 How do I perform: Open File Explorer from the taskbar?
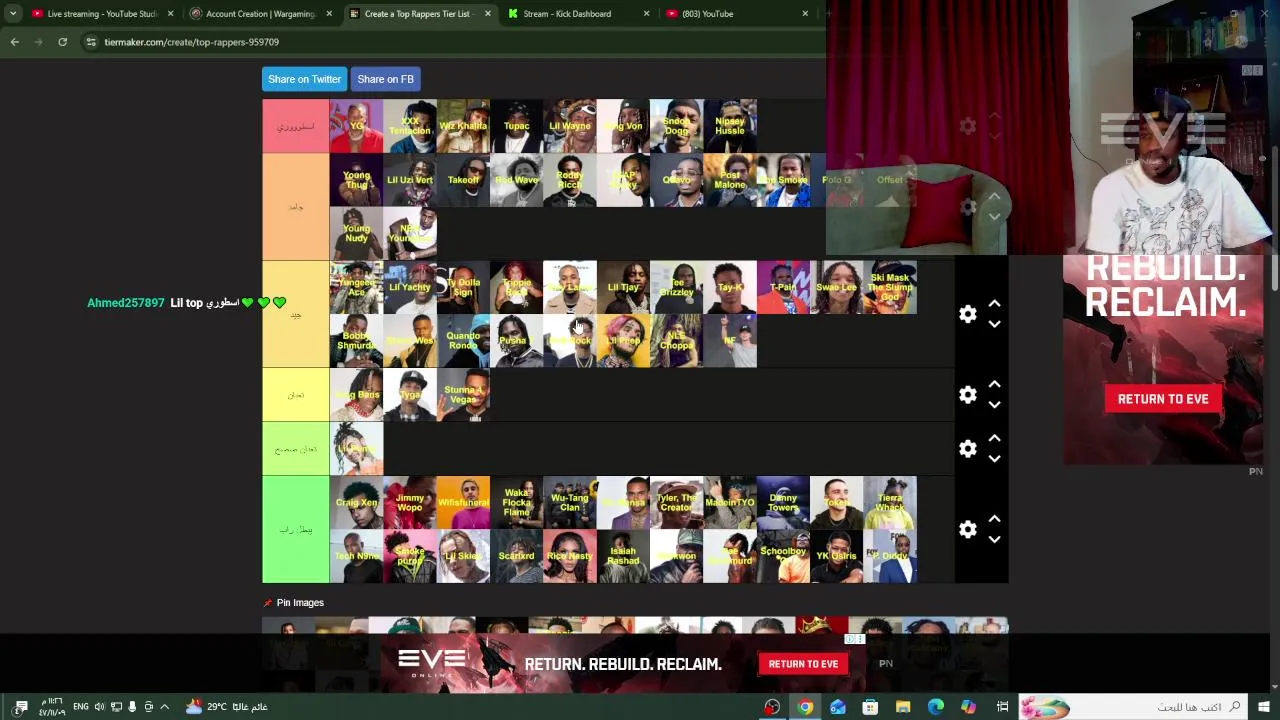click(x=903, y=707)
